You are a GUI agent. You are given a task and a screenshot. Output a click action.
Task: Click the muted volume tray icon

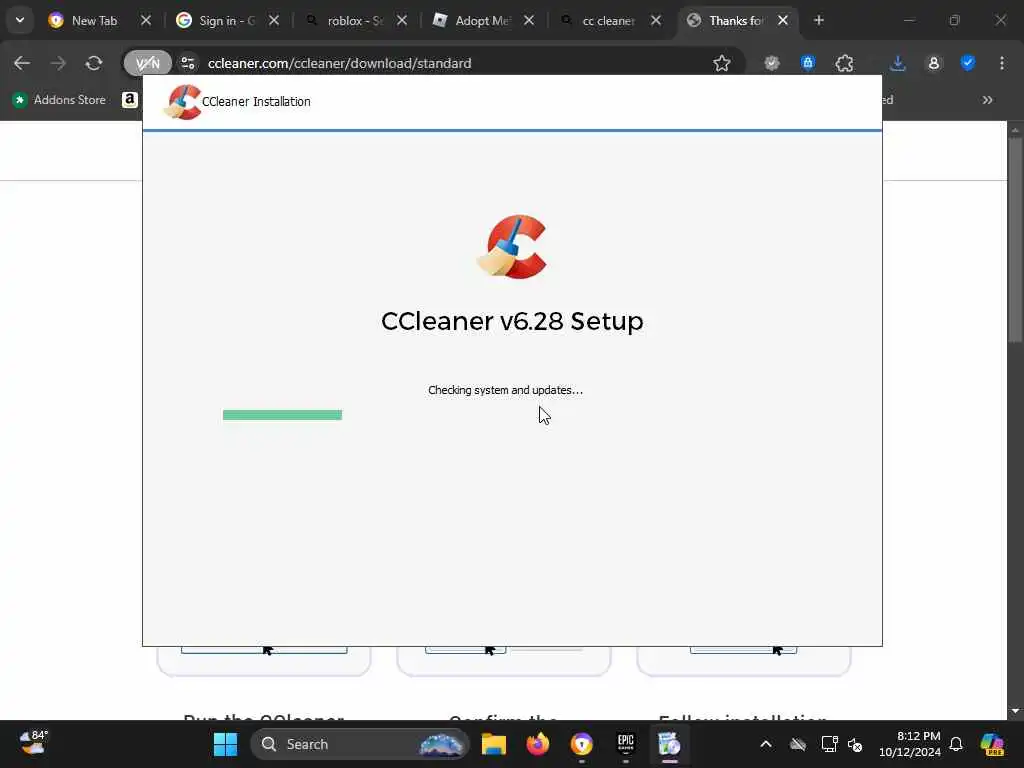point(855,744)
